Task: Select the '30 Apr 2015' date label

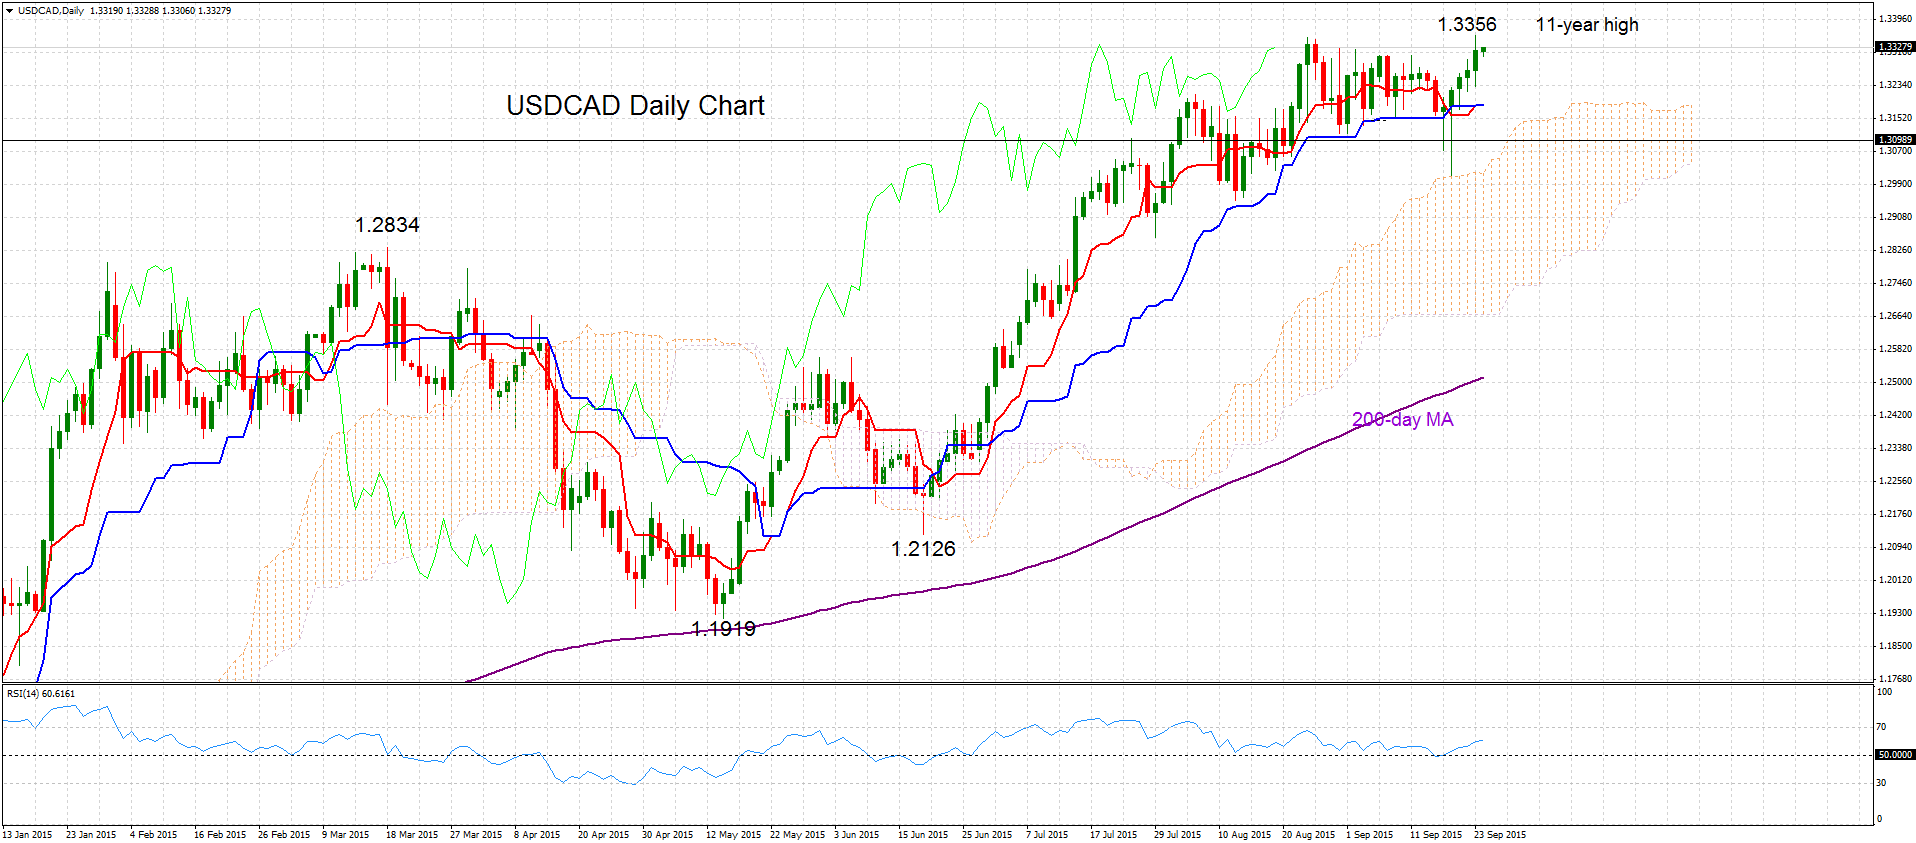Action: [x=668, y=835]
